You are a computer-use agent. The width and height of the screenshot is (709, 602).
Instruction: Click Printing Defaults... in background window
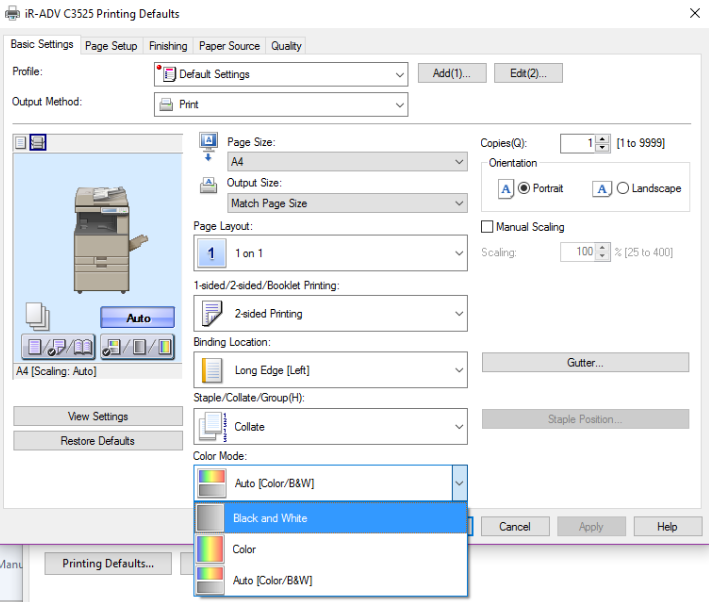tap(108, 564)
